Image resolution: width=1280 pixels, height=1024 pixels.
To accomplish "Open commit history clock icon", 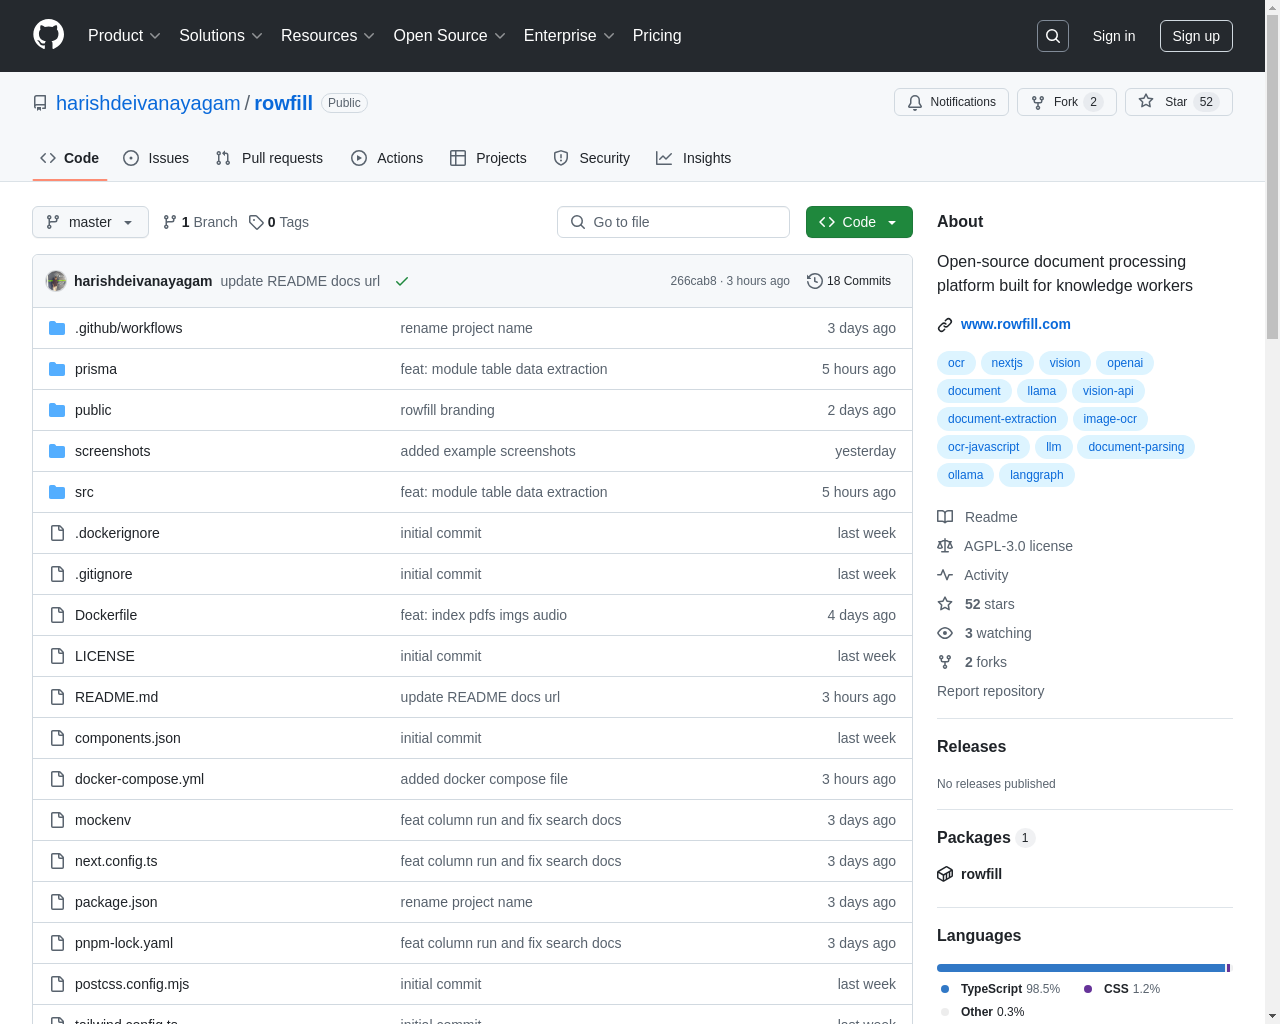I will click(814, 281).
